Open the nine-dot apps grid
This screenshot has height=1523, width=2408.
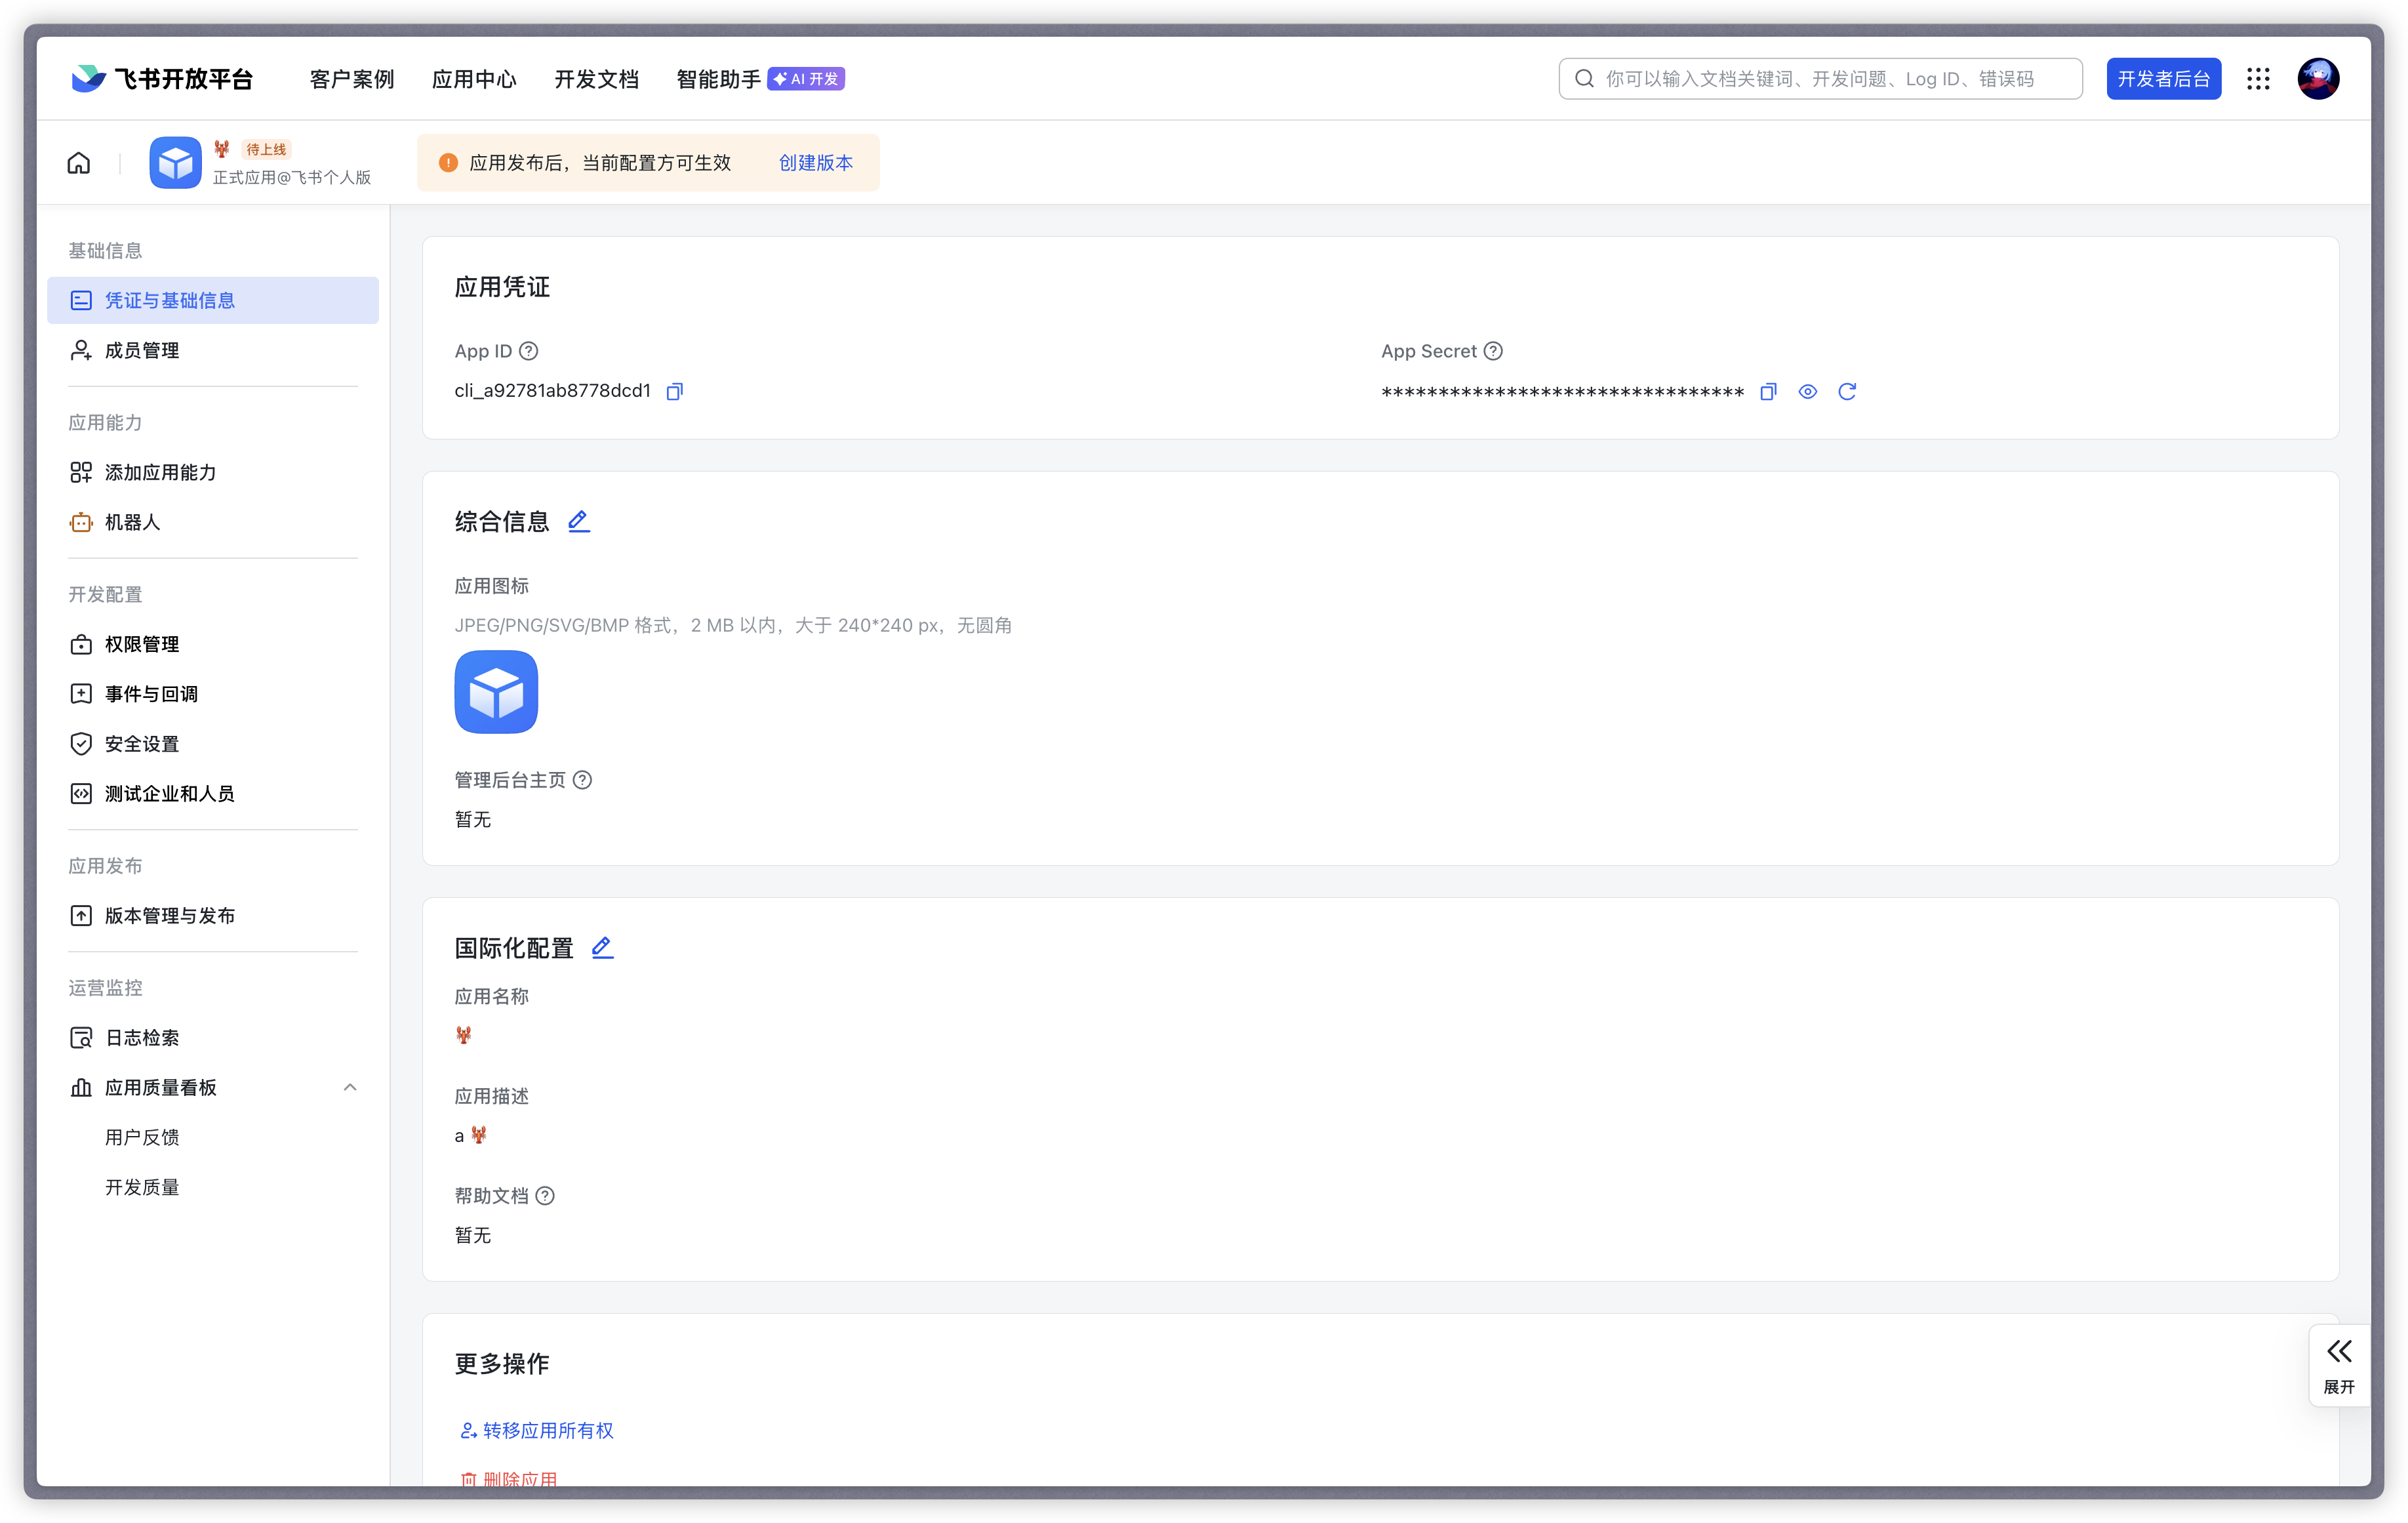coord(2258,79)
